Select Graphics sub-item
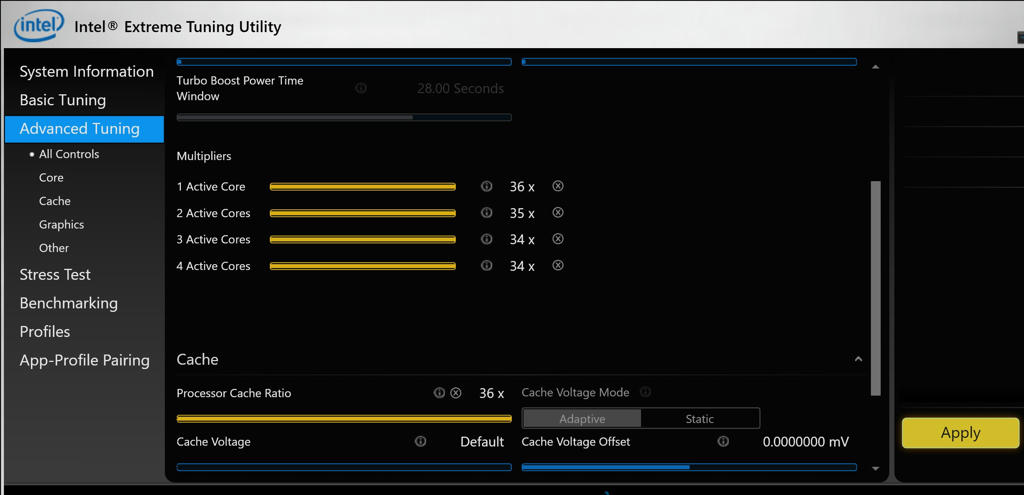The width and height of the screenshot is (1024, 495). point(61,225)
